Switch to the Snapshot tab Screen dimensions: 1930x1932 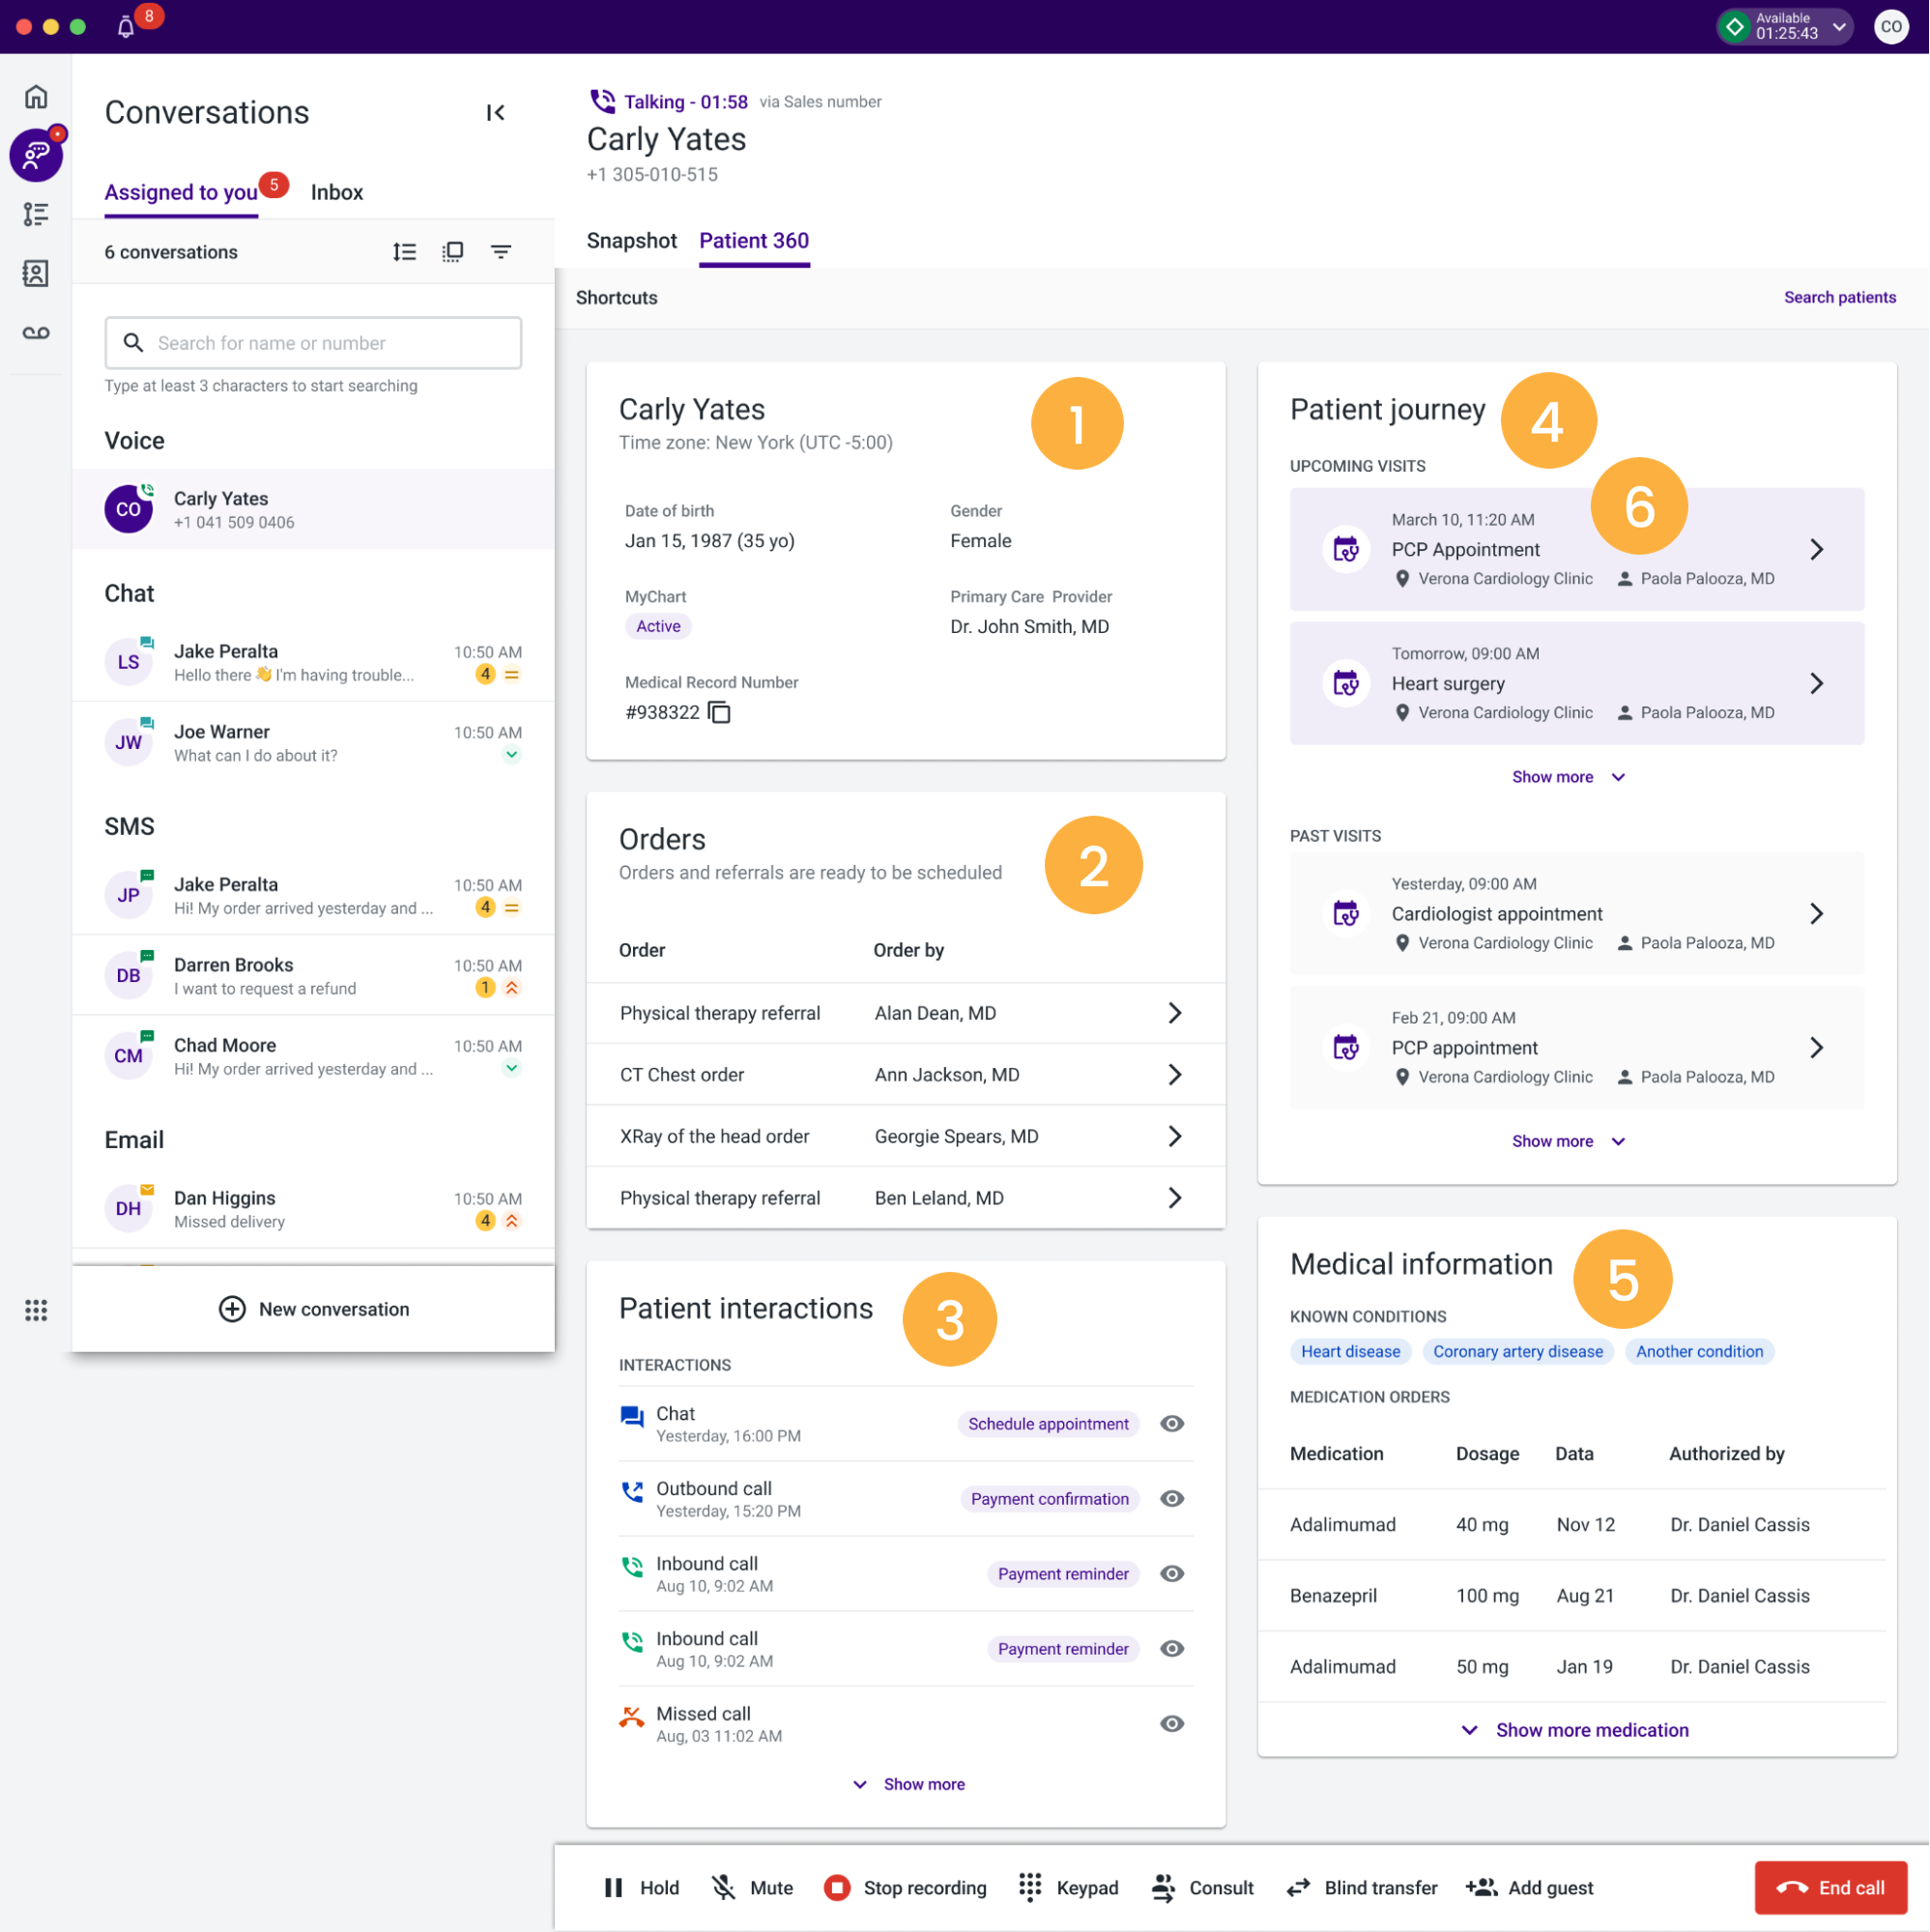631,240
